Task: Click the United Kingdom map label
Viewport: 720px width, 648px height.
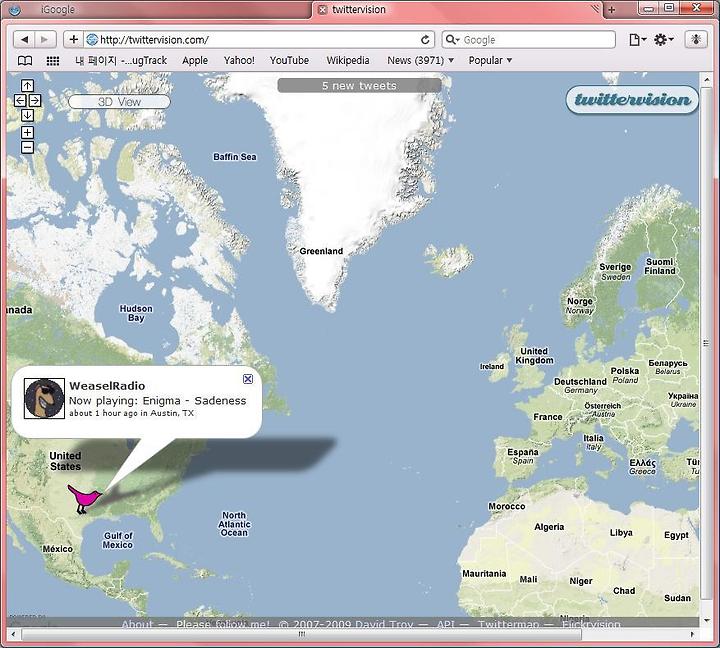Action: tap(534, 356)
